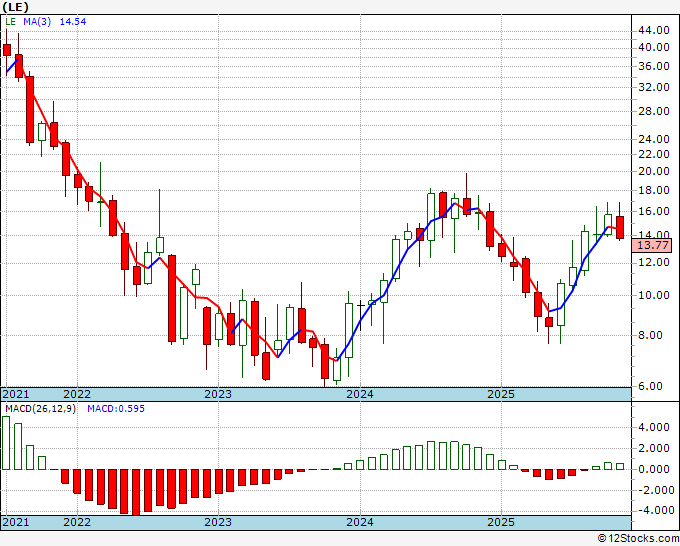The width and height of the screenshot is (680, 546).
Task: Click the 44.00 price axis label
Action: pyautogui.click(x=653, y=30)
